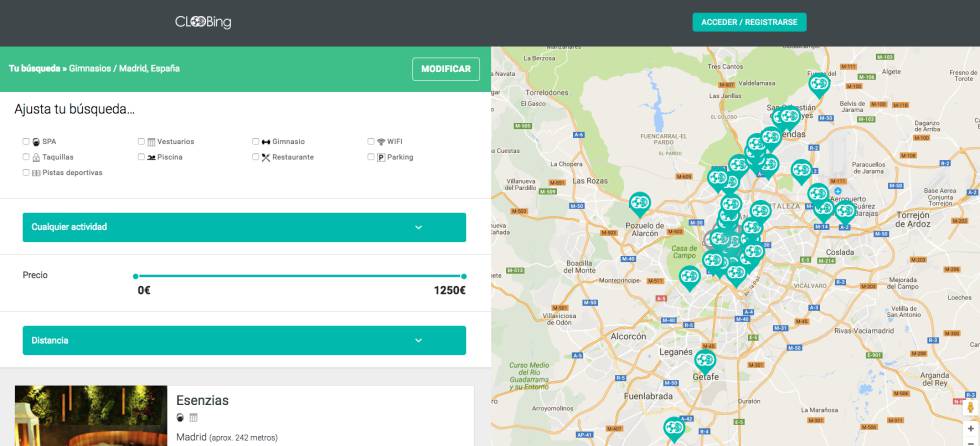Check the Gimnasio filter box
980x446 pixels.
coord(256,141)
